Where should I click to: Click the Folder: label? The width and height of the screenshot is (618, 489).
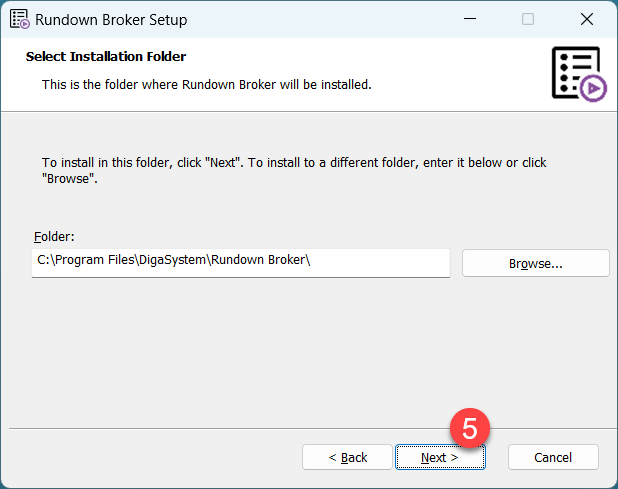pos(54,237)
